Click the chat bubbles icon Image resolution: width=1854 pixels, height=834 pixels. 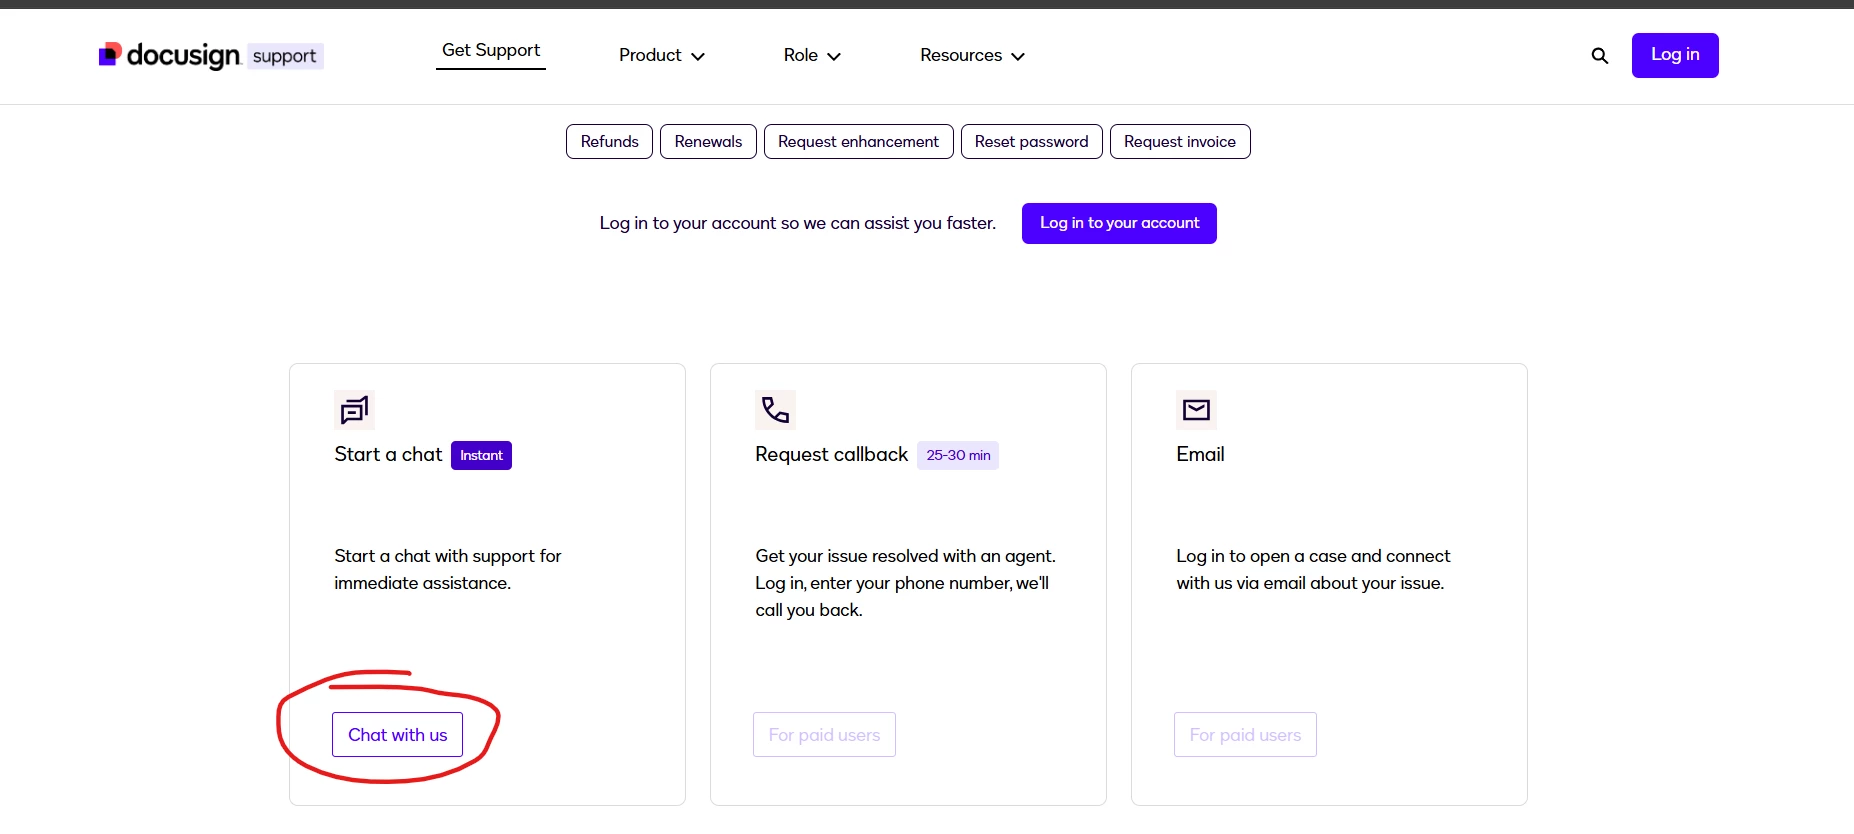[354, 410]
